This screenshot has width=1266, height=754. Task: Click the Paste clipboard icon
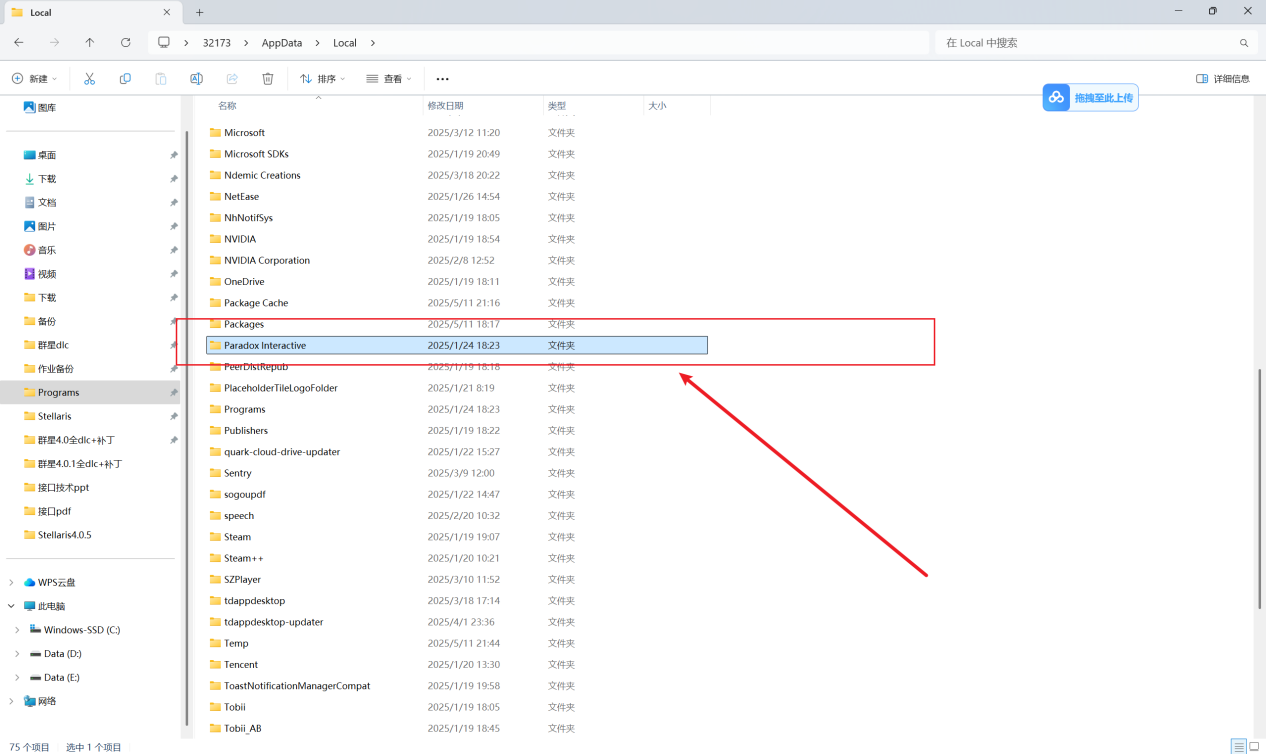point(161,78)
